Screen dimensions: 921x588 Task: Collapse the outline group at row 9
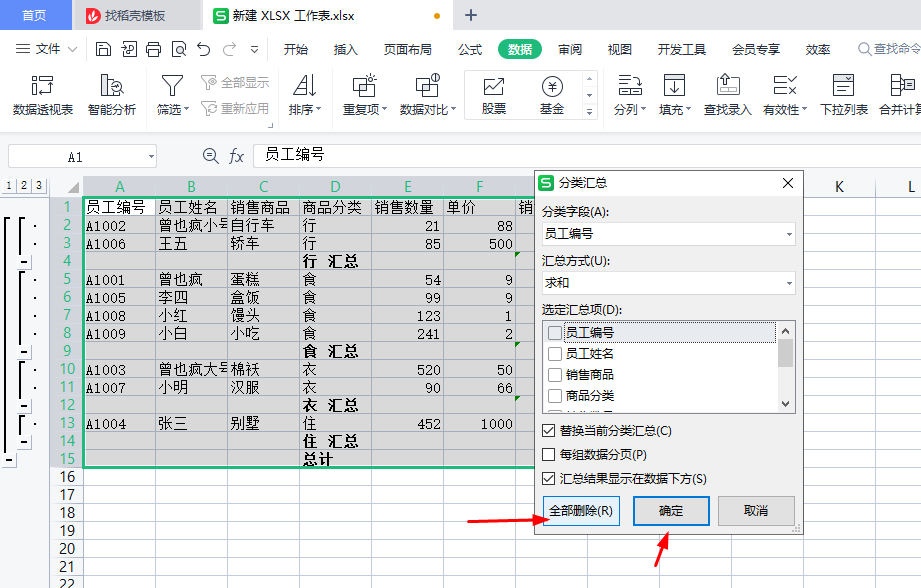pyautogui.click(x=23, y=352)
